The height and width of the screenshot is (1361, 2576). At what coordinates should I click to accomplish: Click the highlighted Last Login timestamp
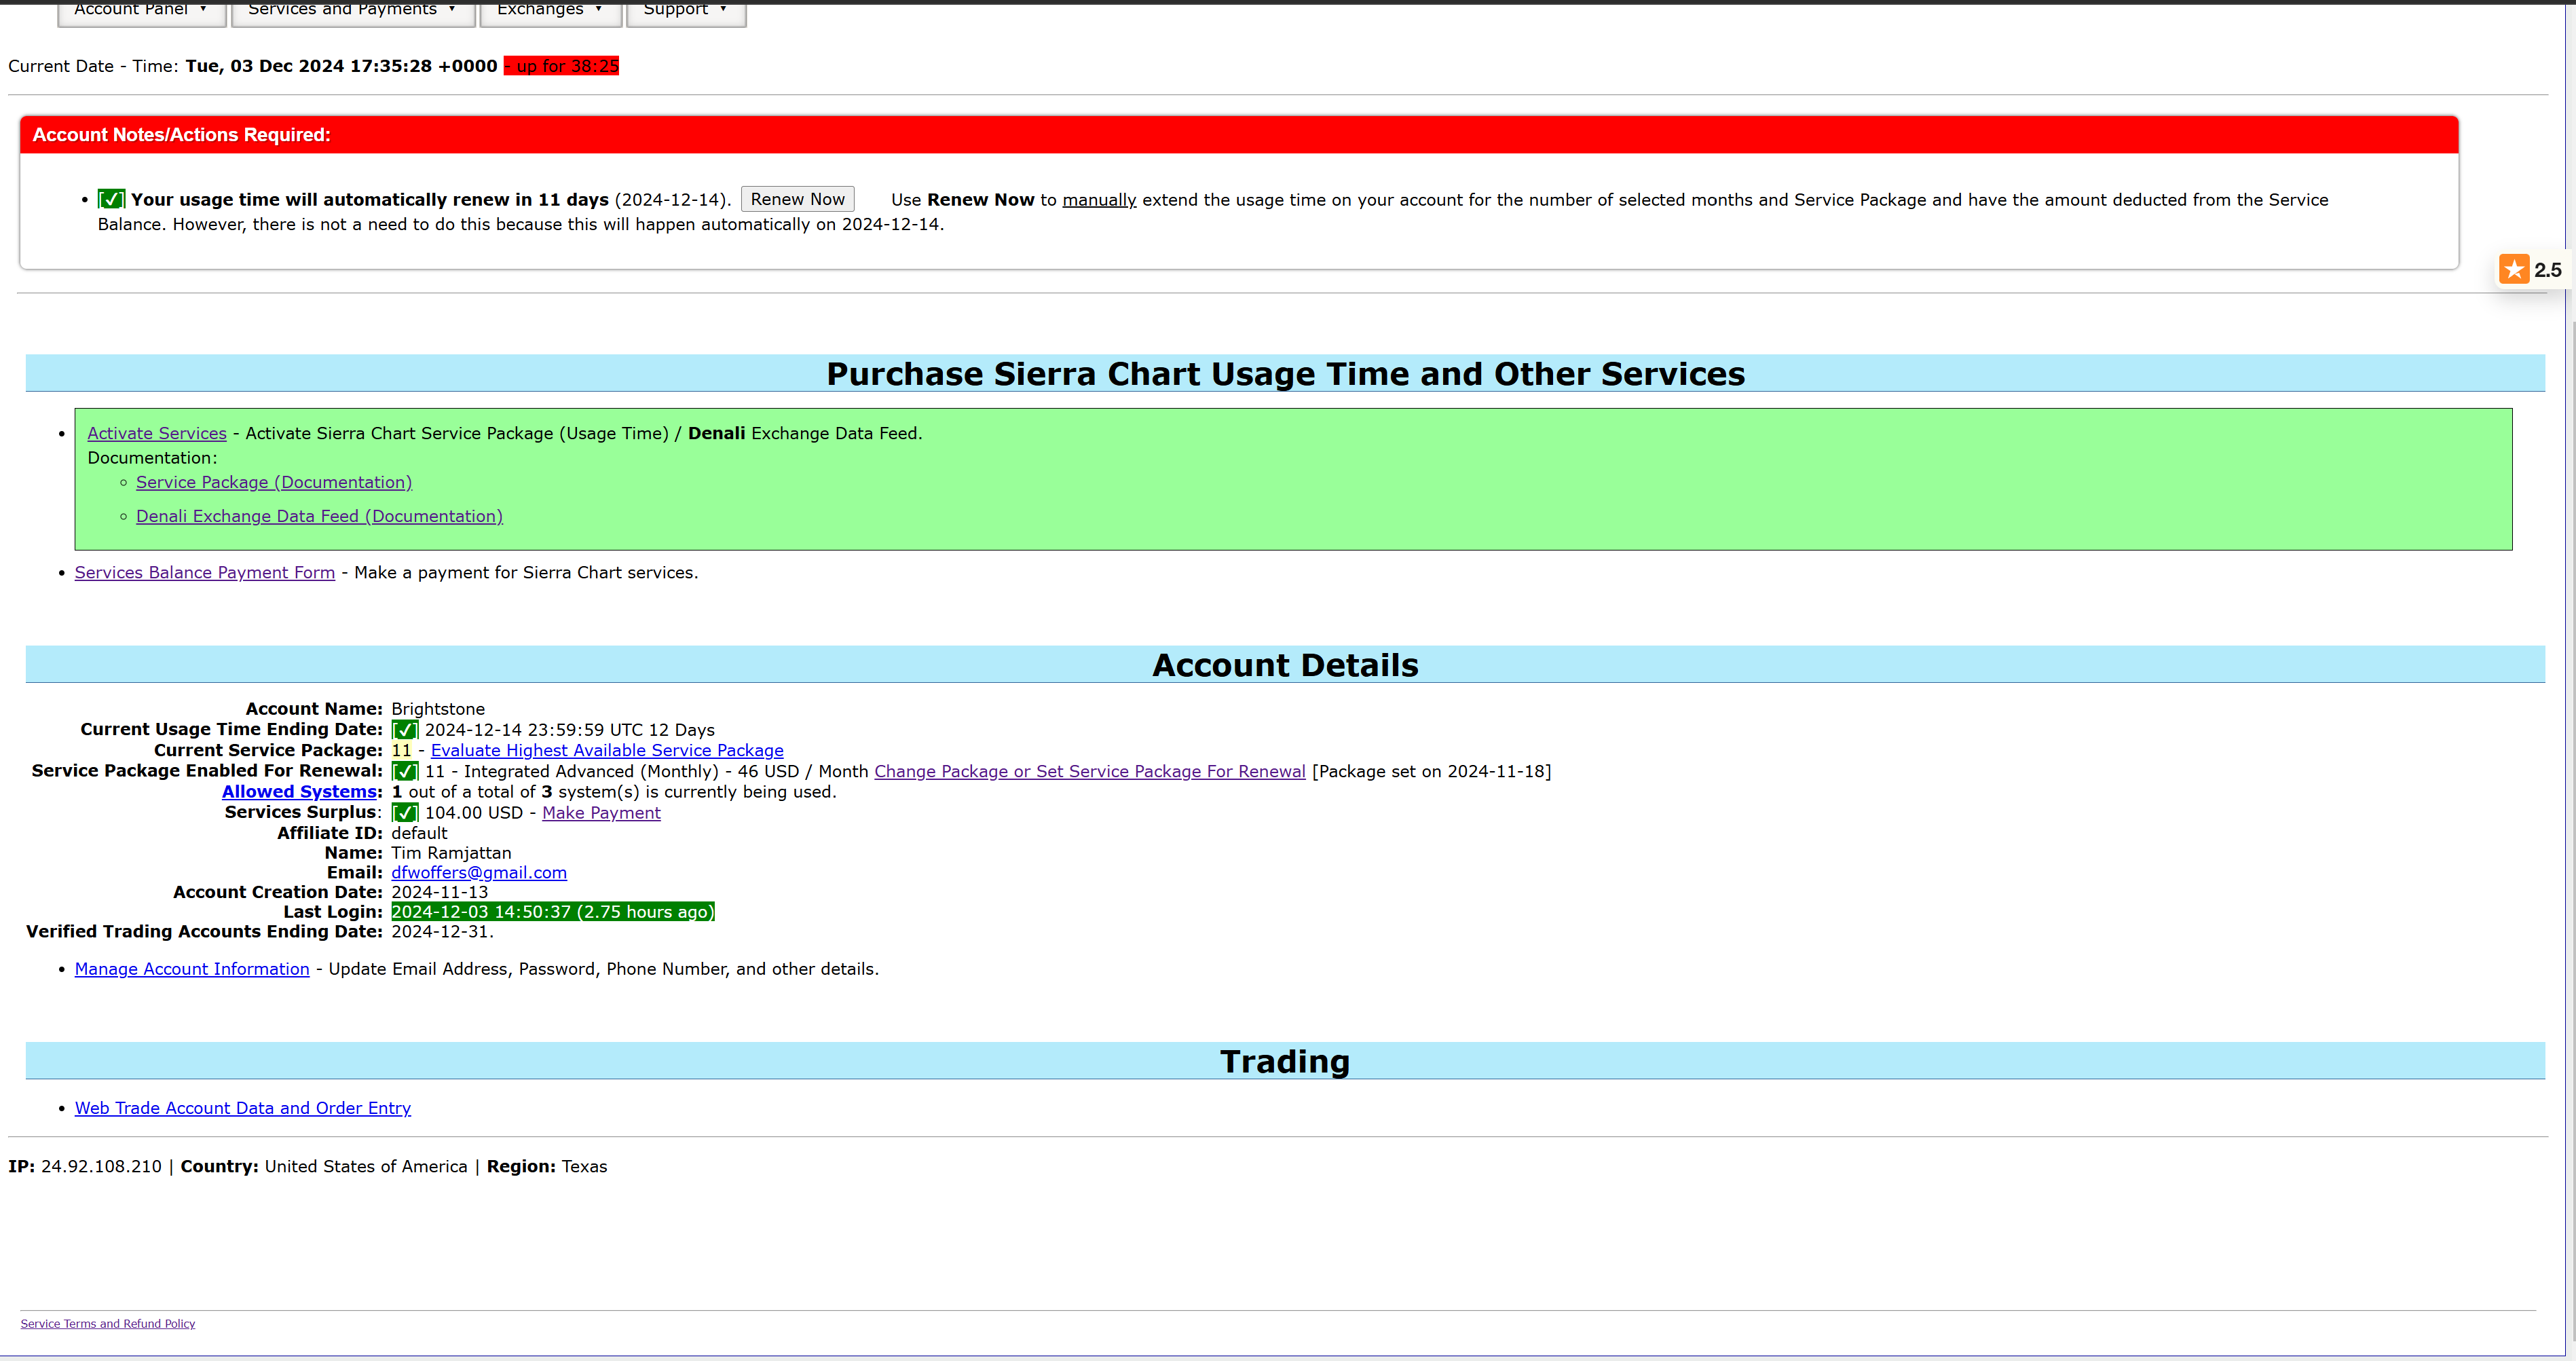tap(552, 912)
